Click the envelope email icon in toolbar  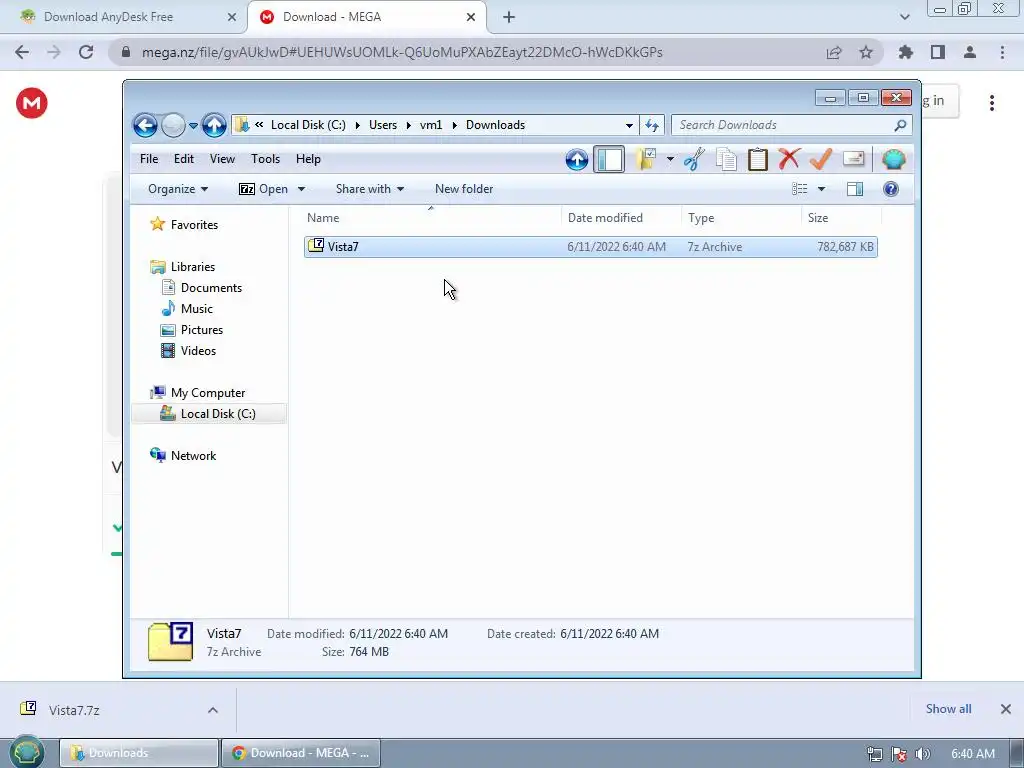click(x=854, y=159)
